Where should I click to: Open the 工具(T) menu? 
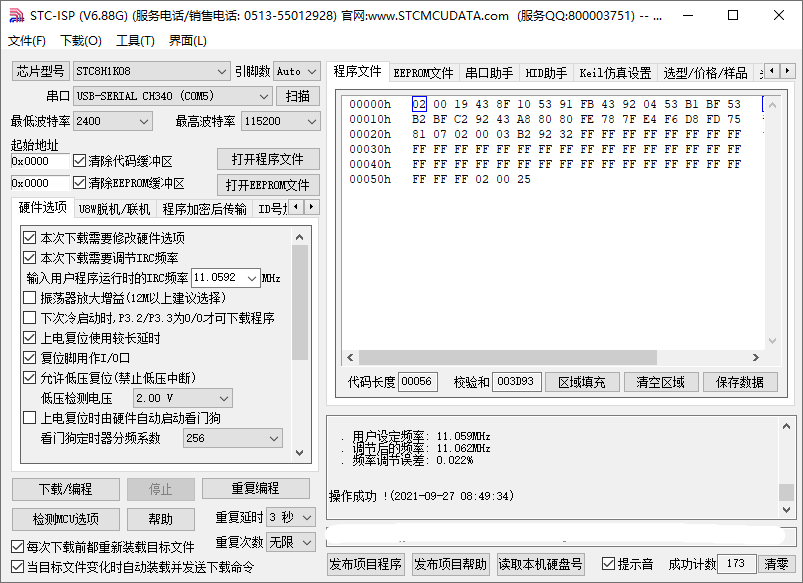click(x=129, y=41)
